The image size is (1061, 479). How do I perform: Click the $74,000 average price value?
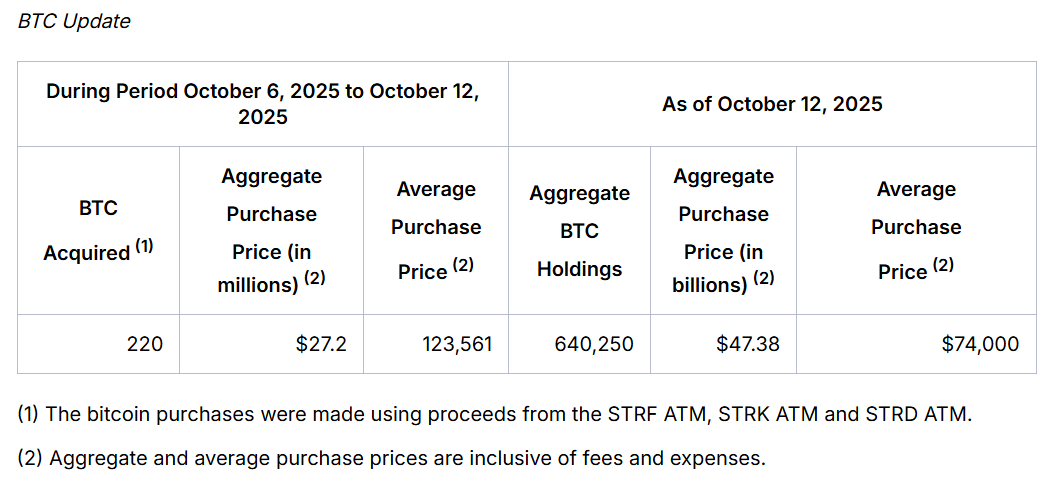[980, 344]
